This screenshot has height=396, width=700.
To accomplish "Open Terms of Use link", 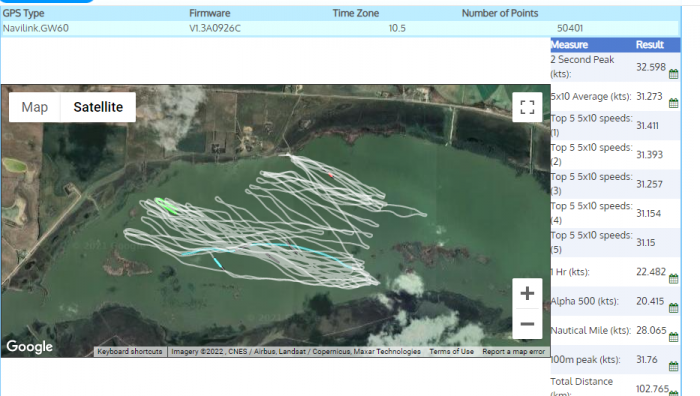I will [x=451, y=351].
